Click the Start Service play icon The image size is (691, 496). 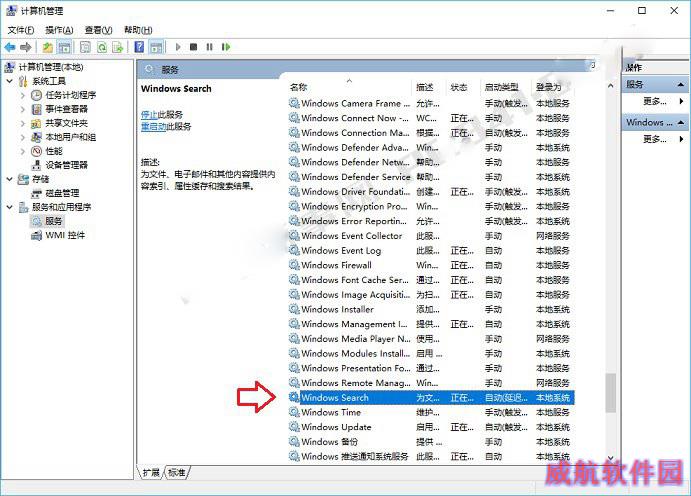point(178,47)
